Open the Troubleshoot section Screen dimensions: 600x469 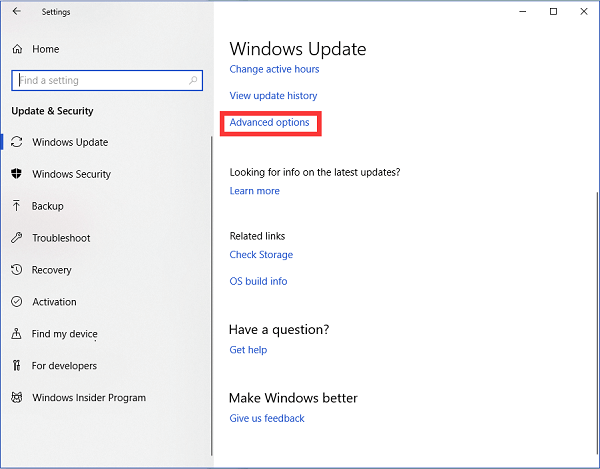click(61, 238)
